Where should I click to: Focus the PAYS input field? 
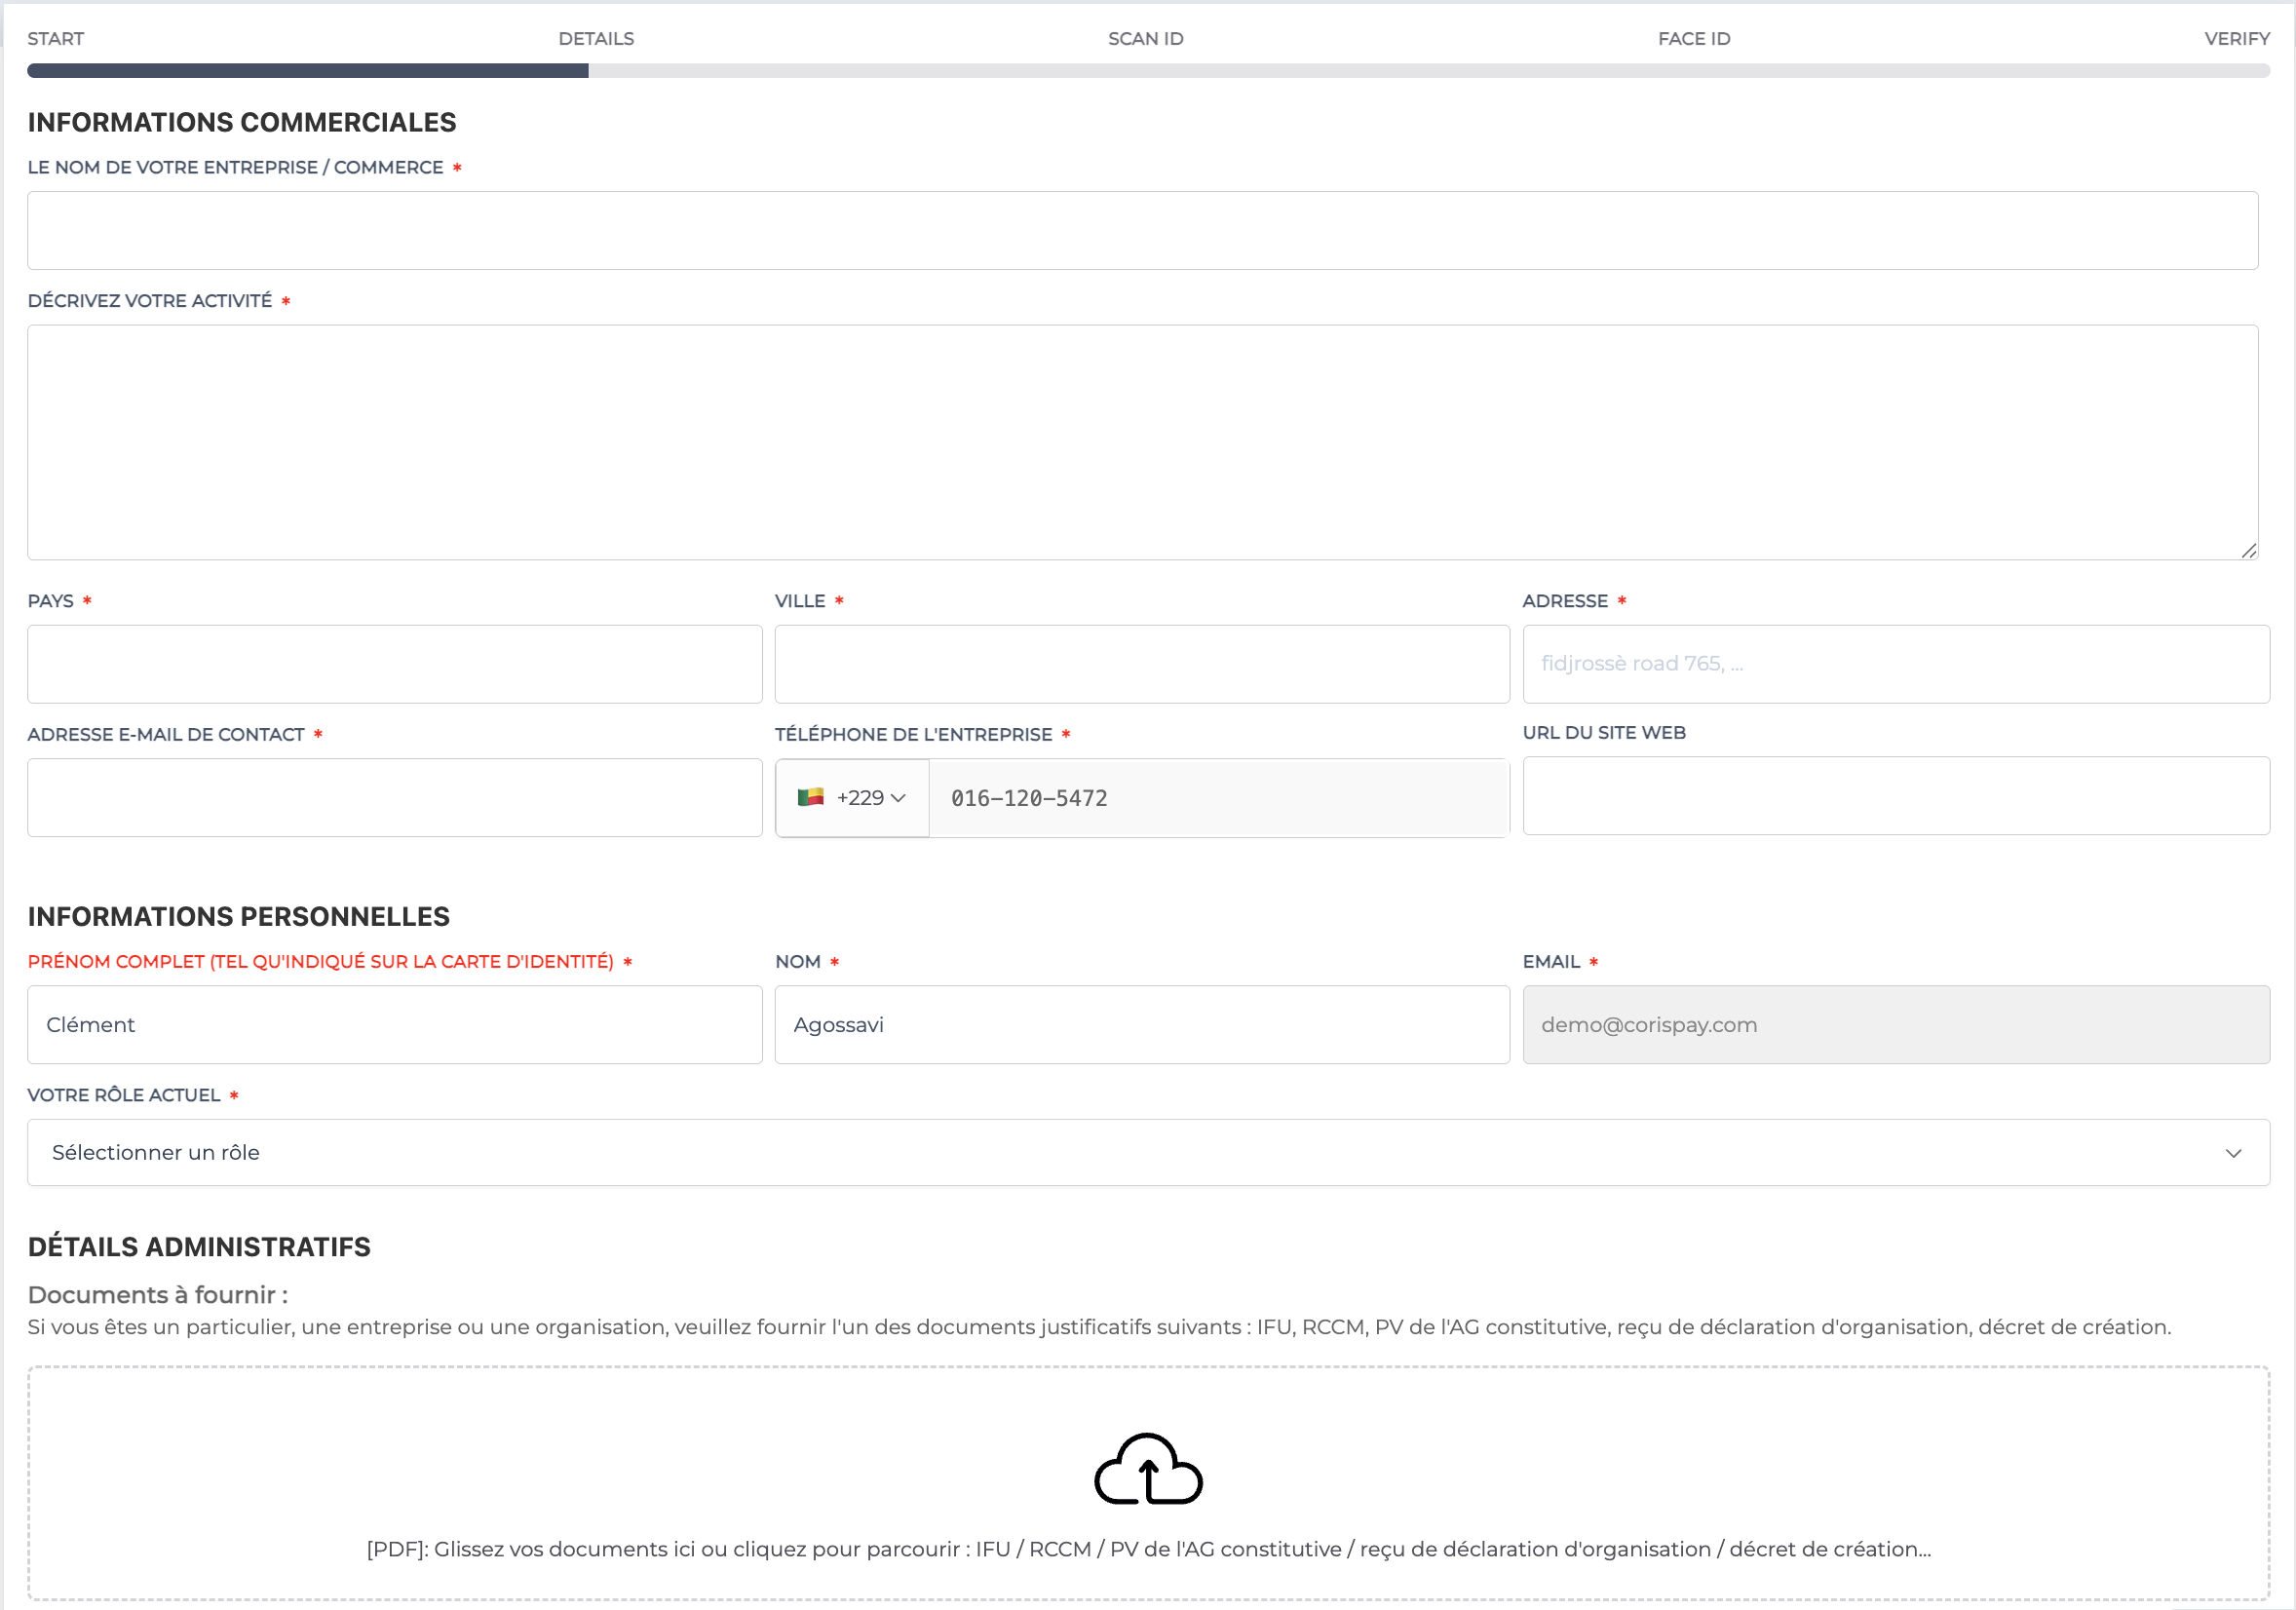pyautogui.click(x=394, y=664)
